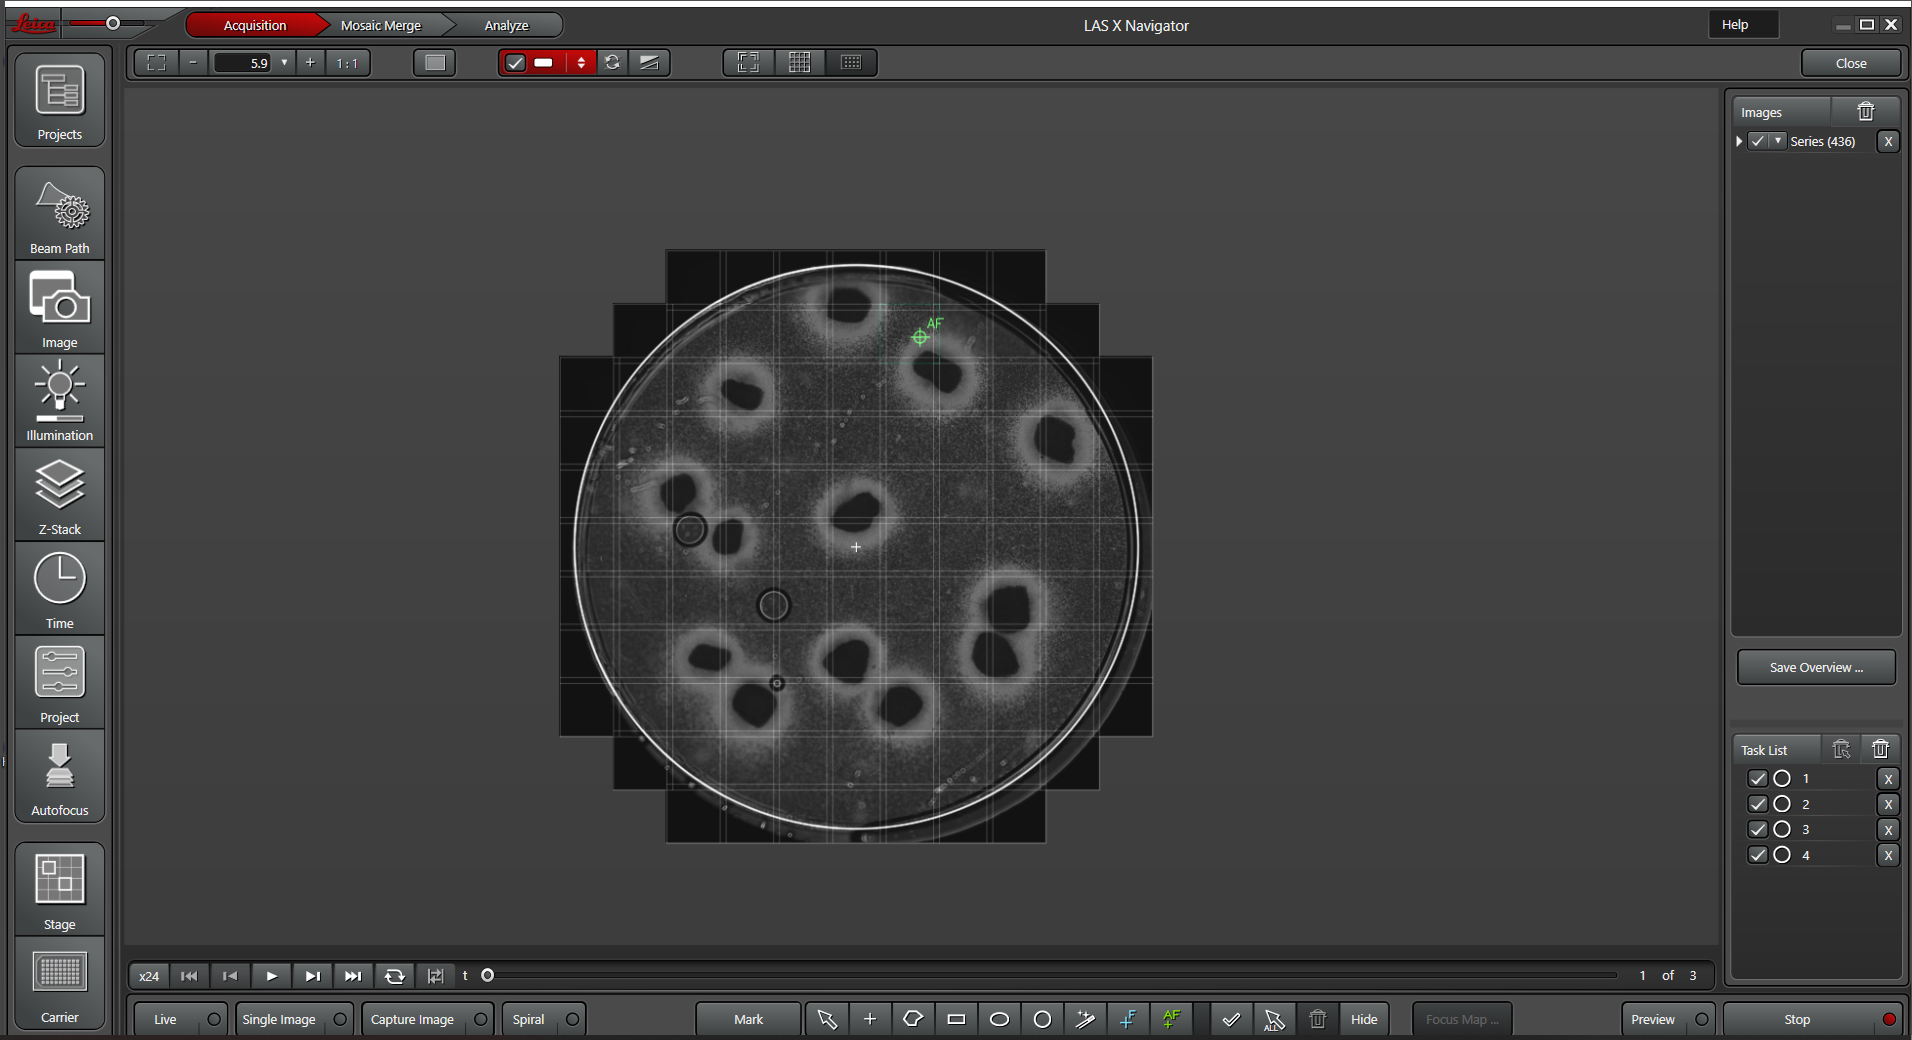The width and height of the screenshot is (1912, 1040).
Task: Select the polygon region drawing tool
Action: click(913, 1019)
